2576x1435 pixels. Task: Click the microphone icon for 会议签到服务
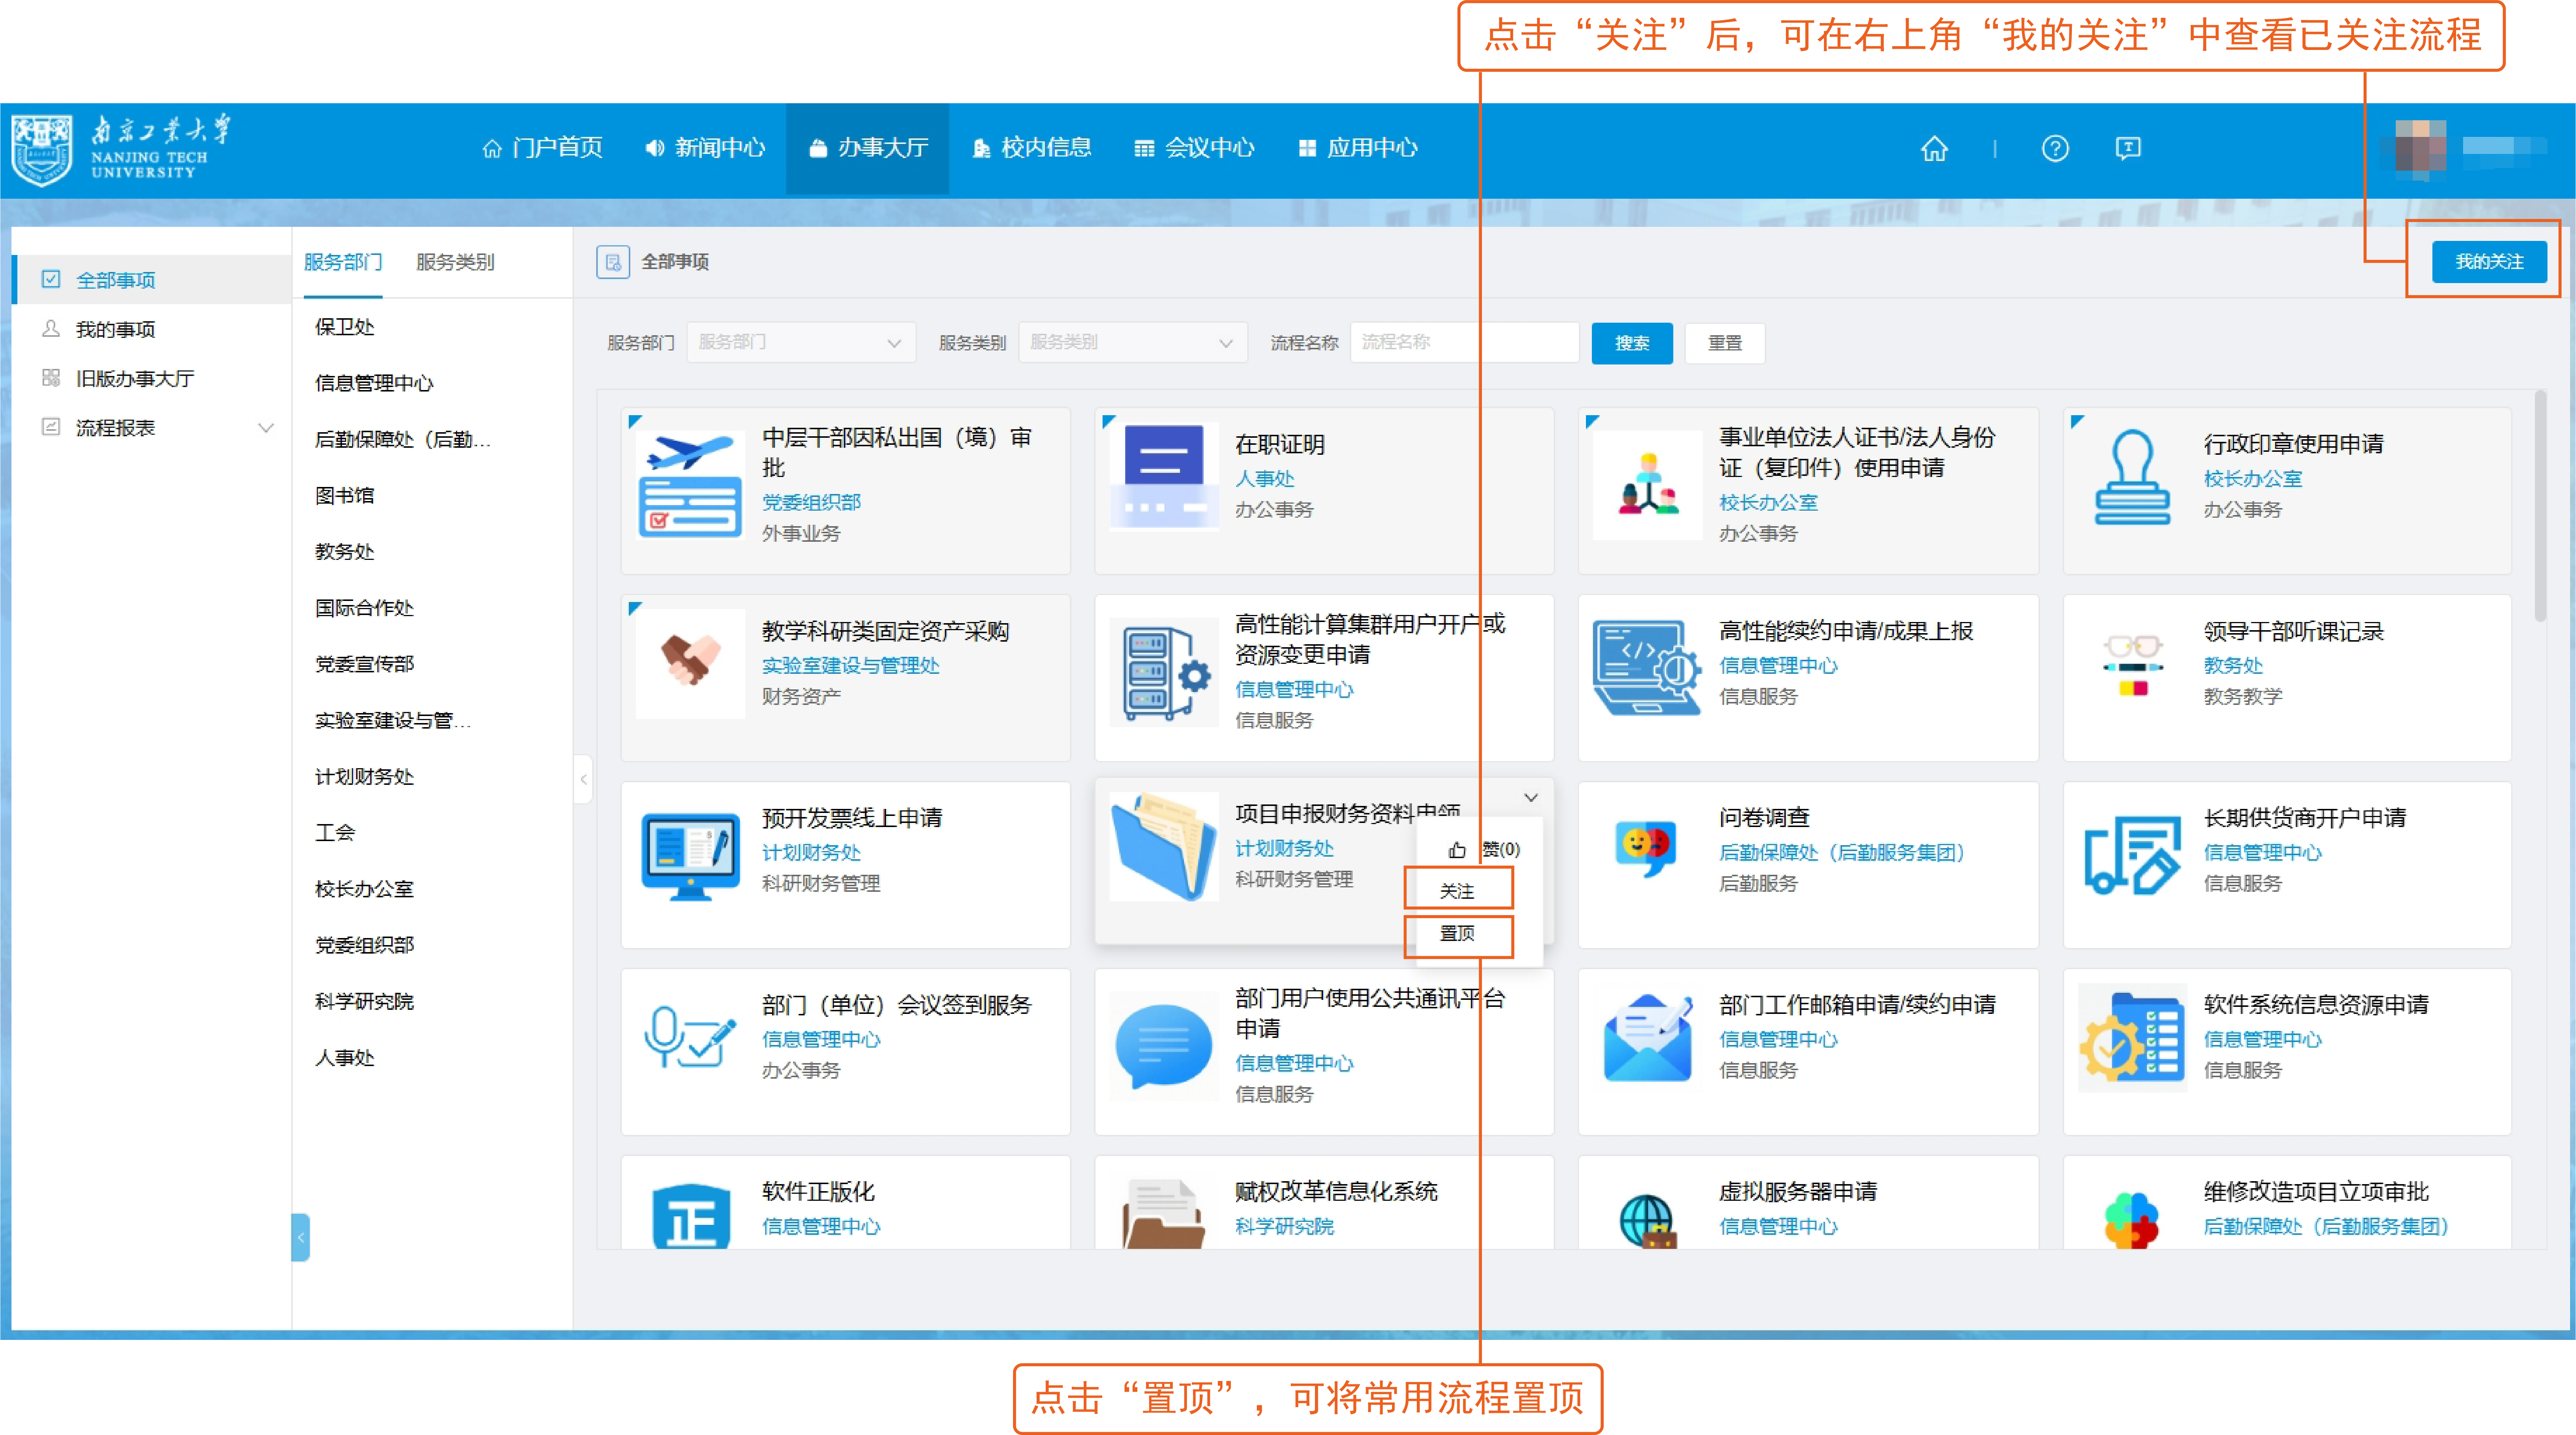(x=690, y=1037)
